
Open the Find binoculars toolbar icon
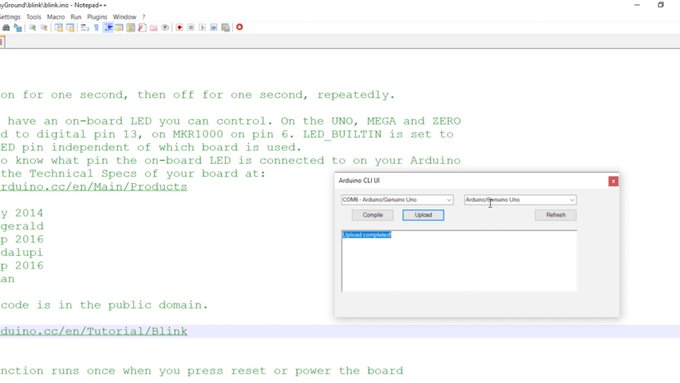[x=6, y=27]
